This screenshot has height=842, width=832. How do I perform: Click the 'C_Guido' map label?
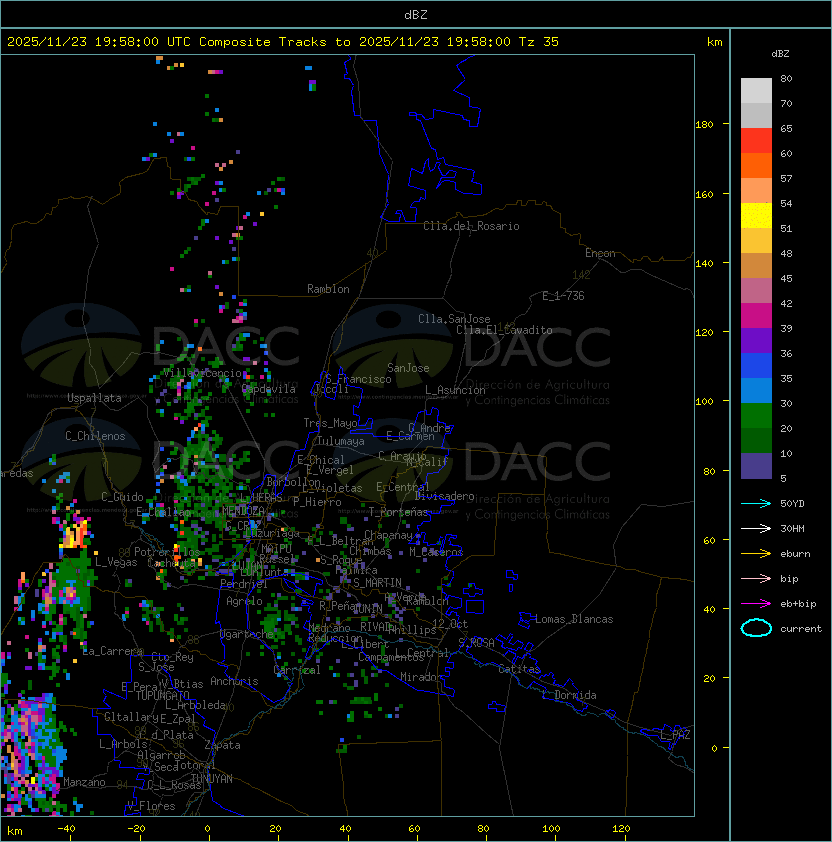(122, 497)
